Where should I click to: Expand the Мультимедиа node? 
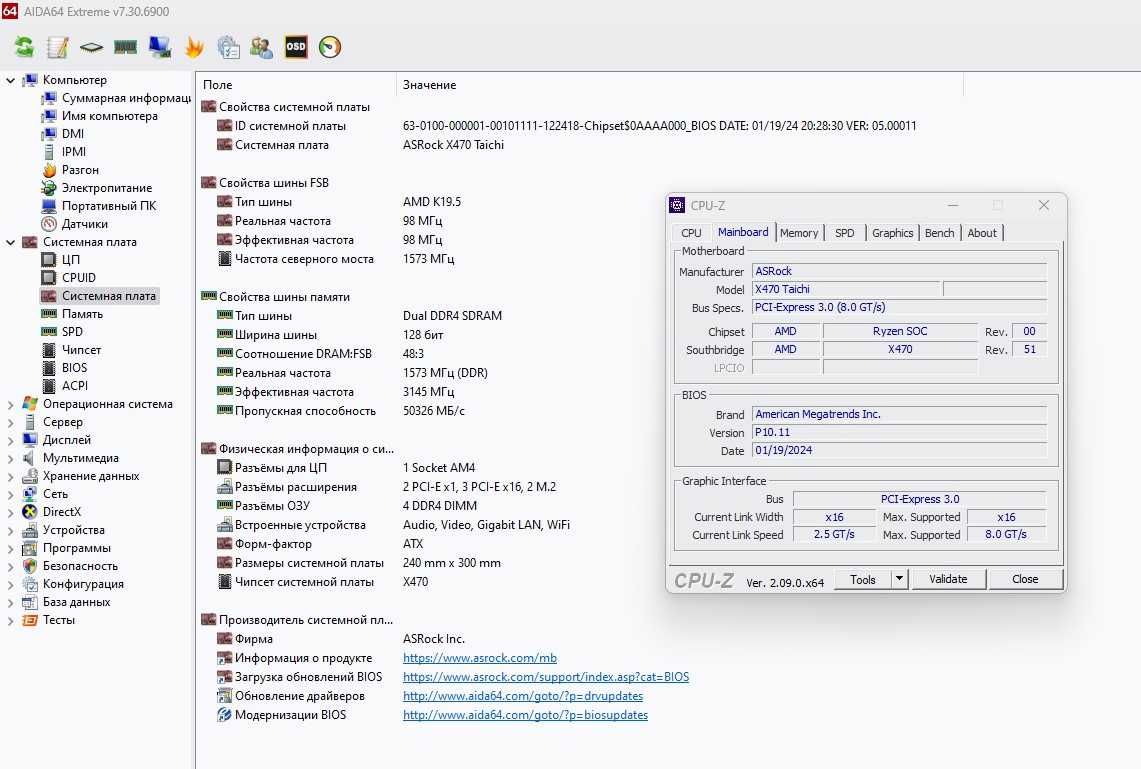10,458
